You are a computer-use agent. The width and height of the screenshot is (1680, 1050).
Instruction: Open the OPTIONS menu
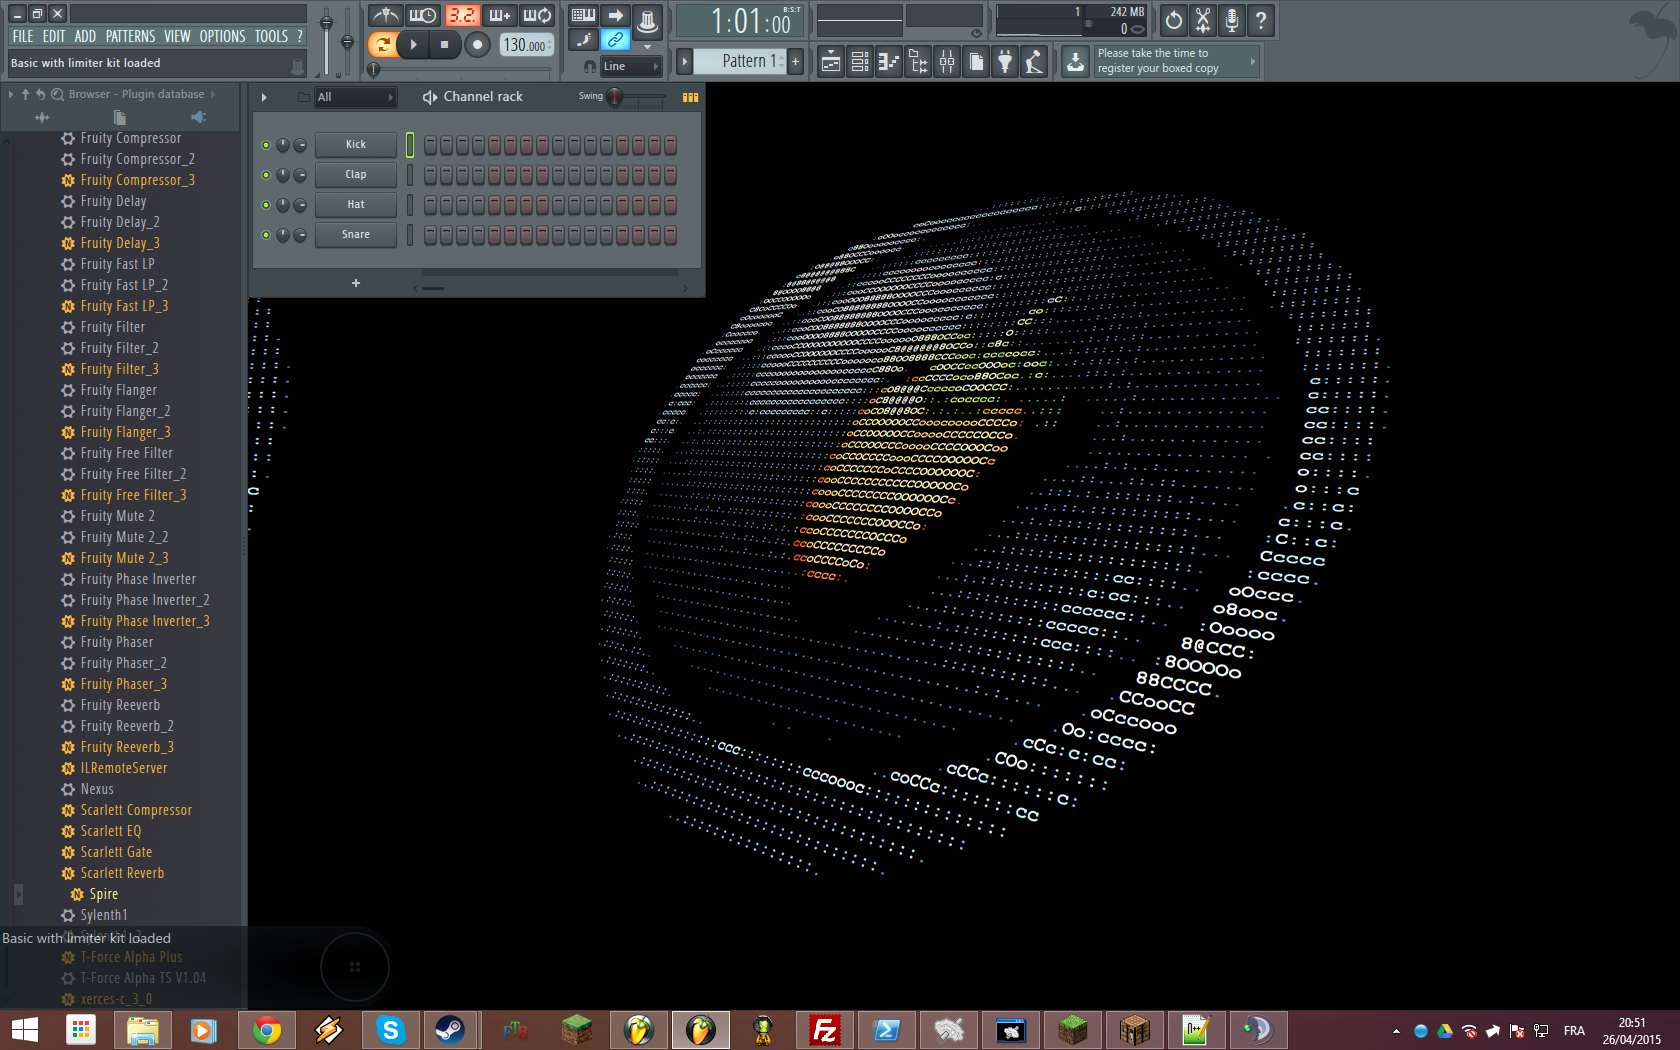click(222, 36)
